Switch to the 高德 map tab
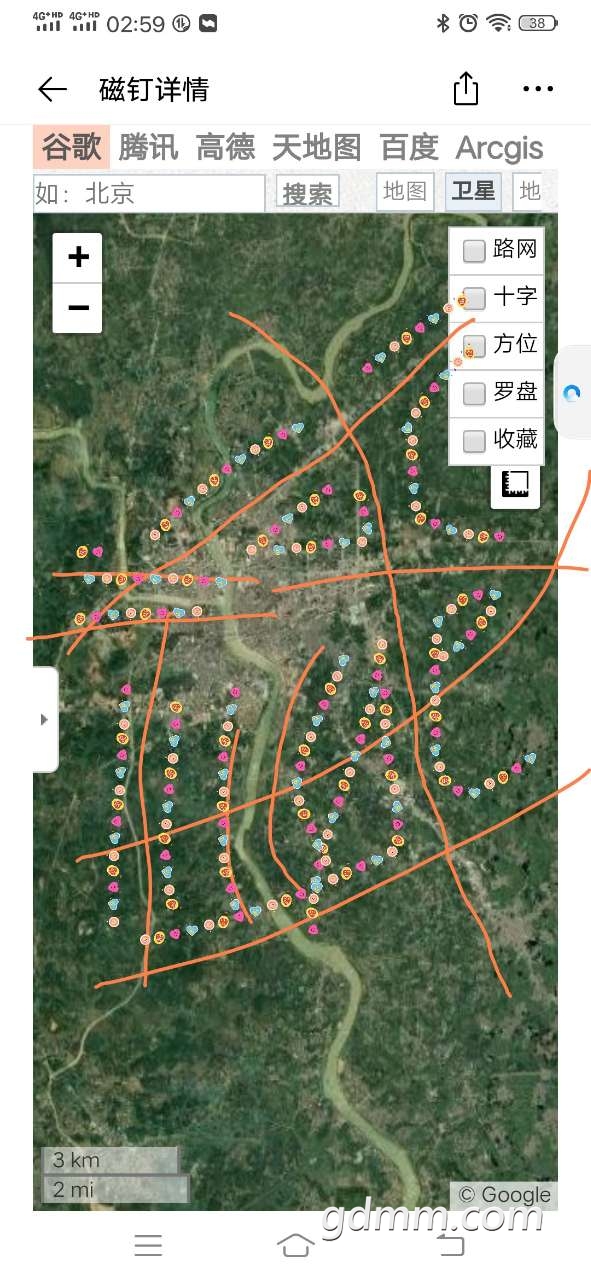This screenshot has height=1280, width=591. (x=226, y=148)
